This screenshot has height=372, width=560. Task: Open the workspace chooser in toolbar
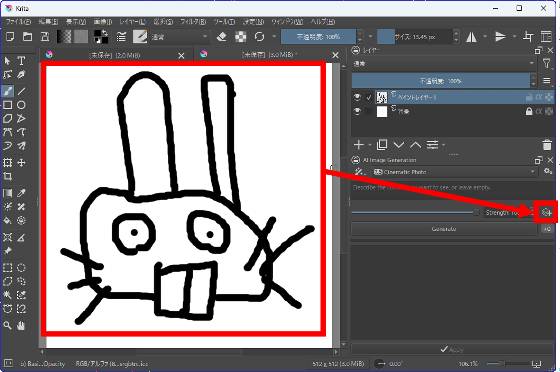click(x=546, y=36)
